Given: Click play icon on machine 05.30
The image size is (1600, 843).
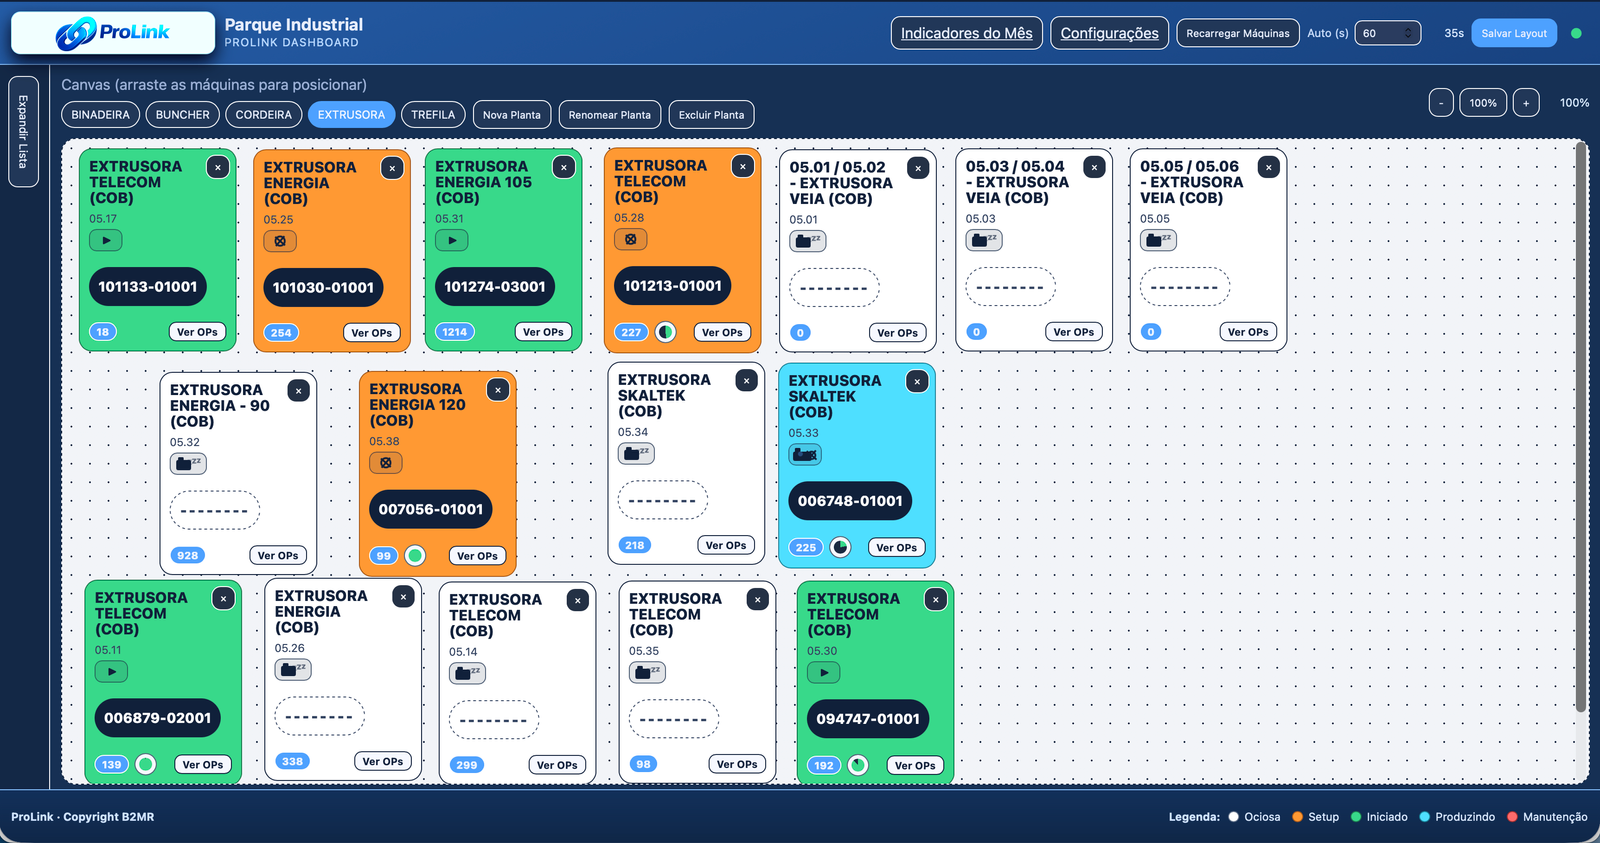Looking at the screenshot, I should pyautogui.click(x=824, y=672).
